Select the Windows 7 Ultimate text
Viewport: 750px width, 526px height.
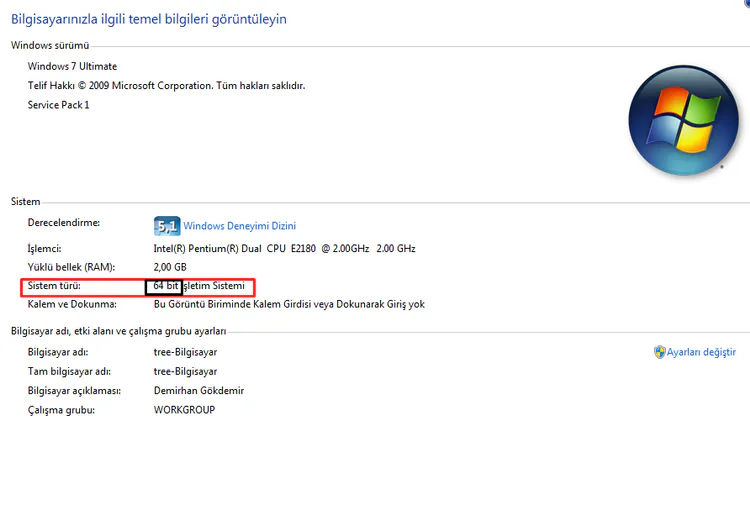coord(72,66)
